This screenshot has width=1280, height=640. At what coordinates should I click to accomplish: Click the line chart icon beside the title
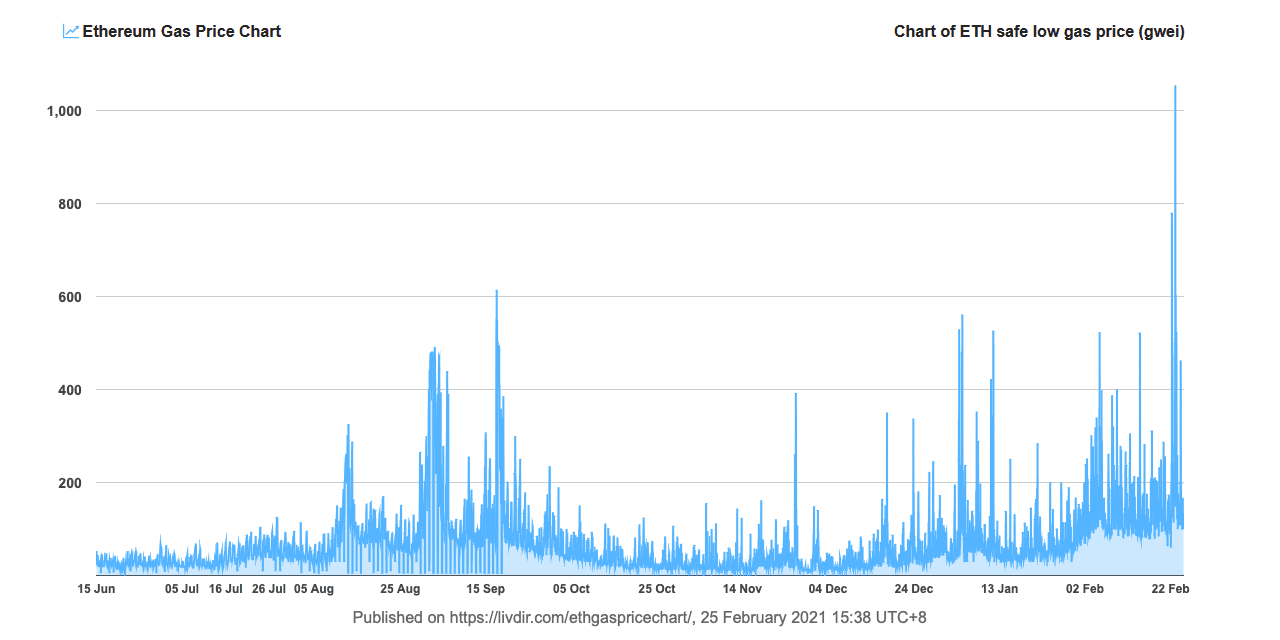point(71,32)
